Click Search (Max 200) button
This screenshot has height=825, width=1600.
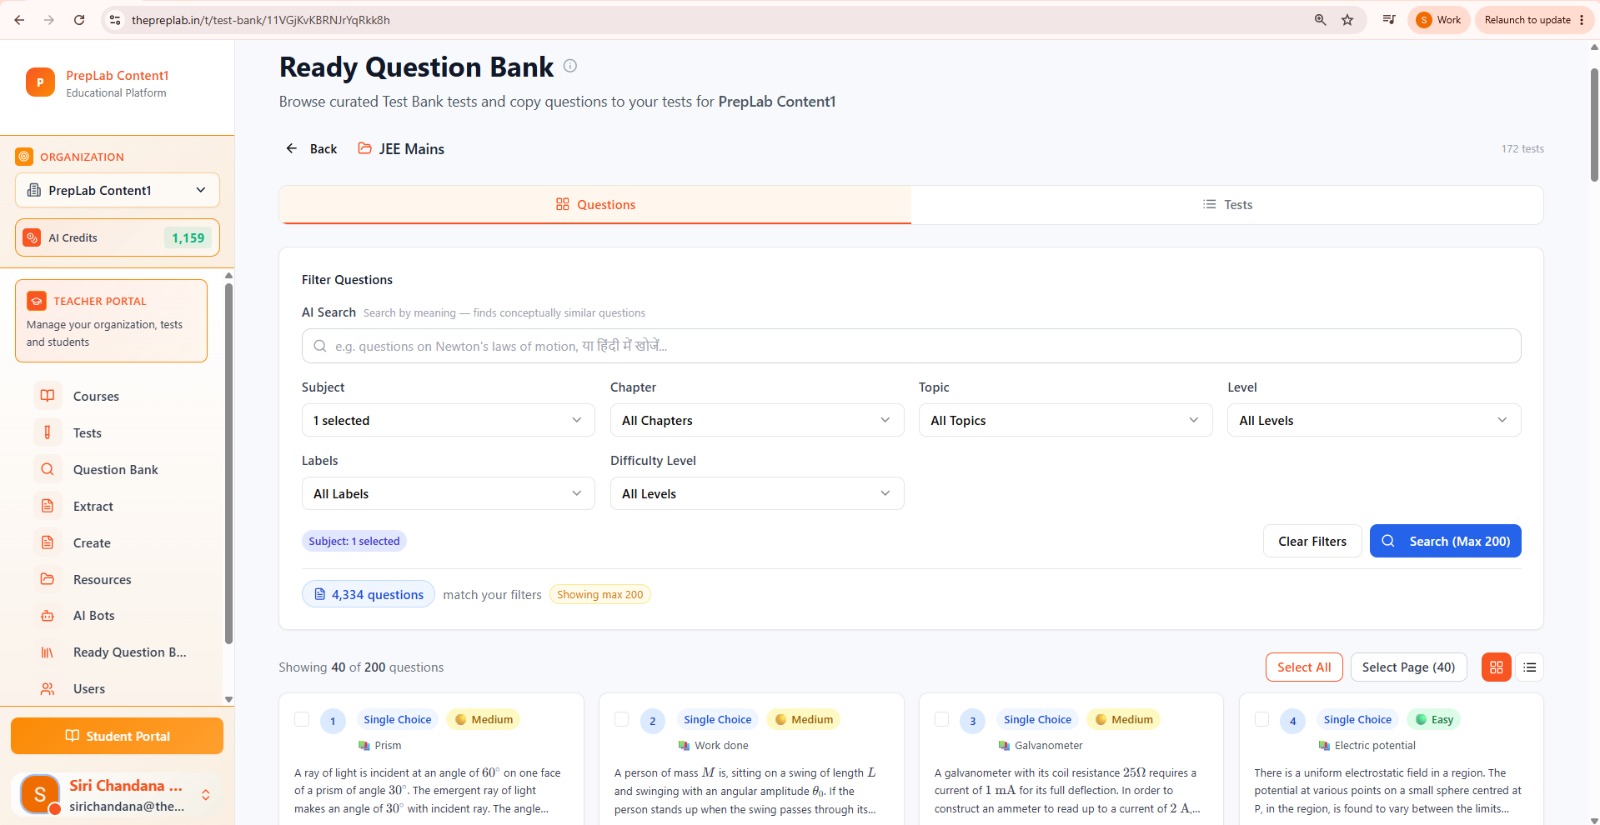pos(1445,541)
